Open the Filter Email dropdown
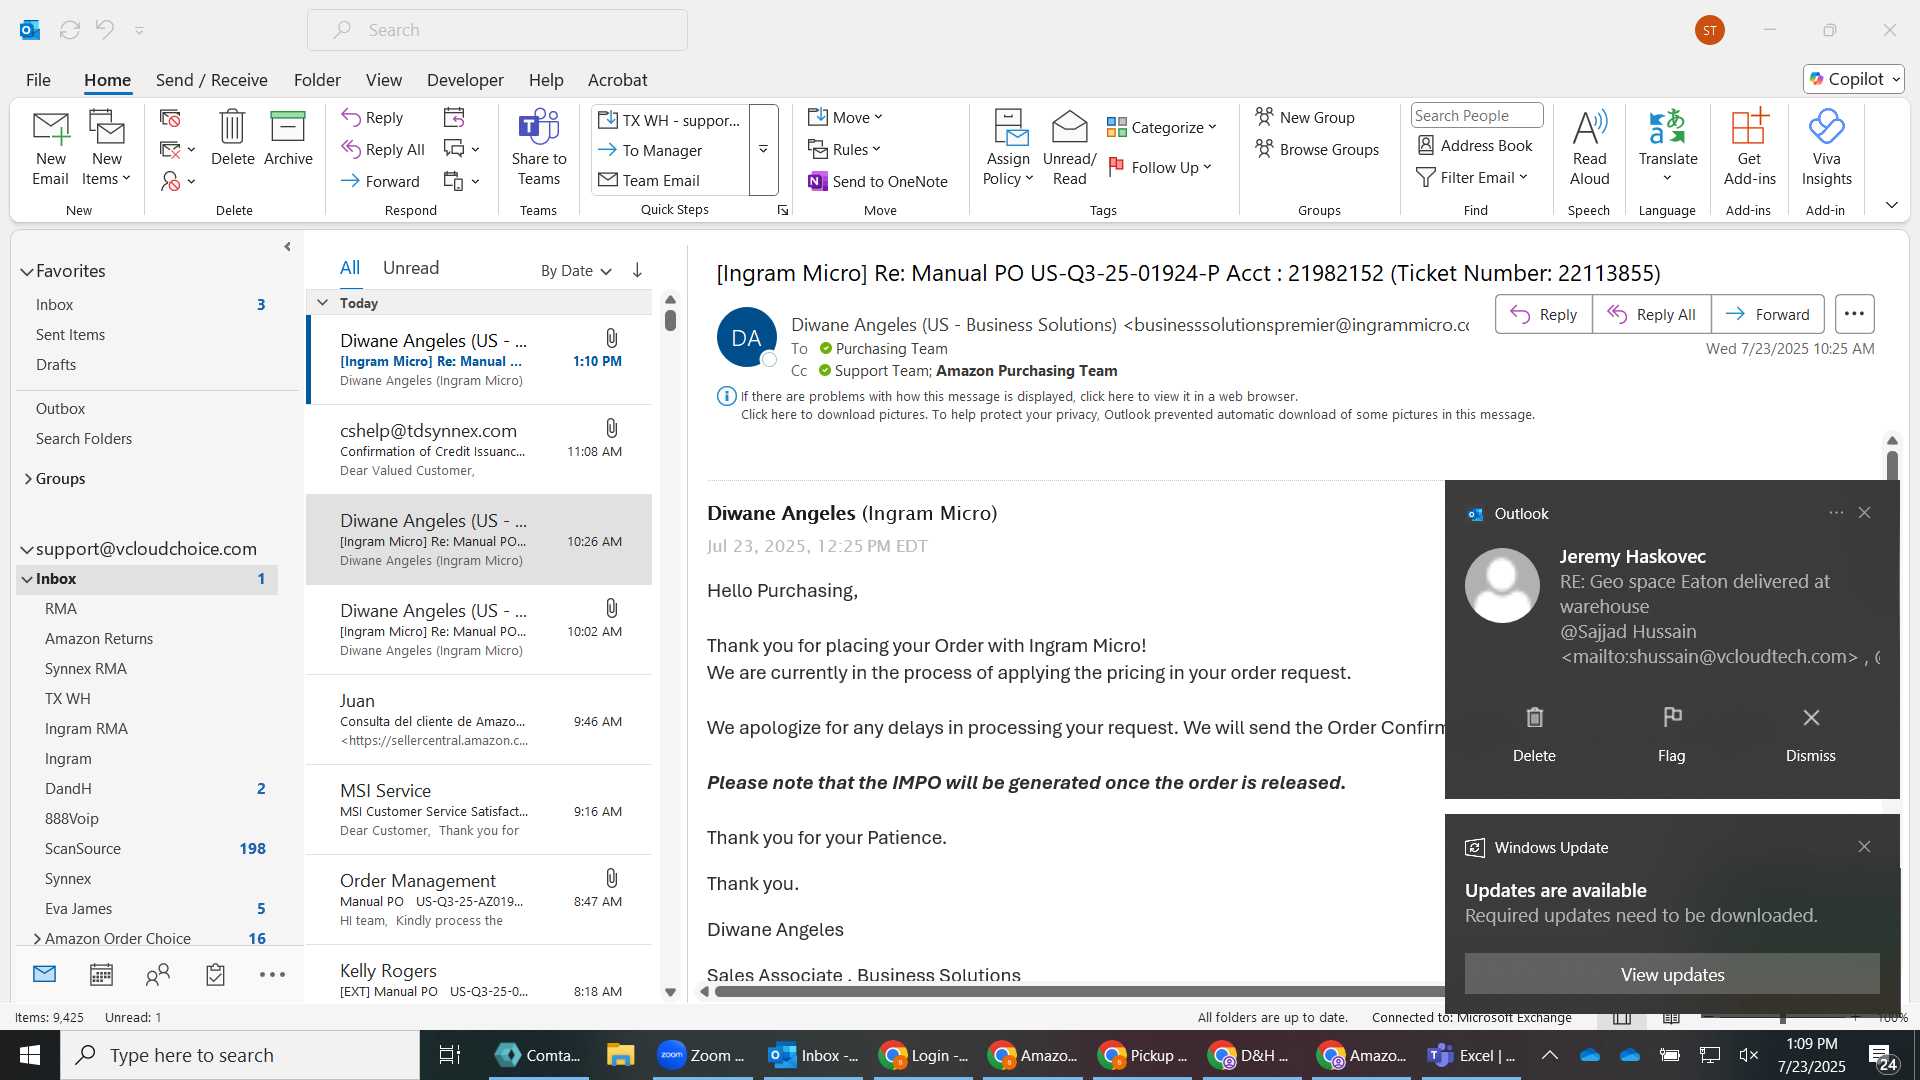The image size is (1920, 1080). [1472, 177]
